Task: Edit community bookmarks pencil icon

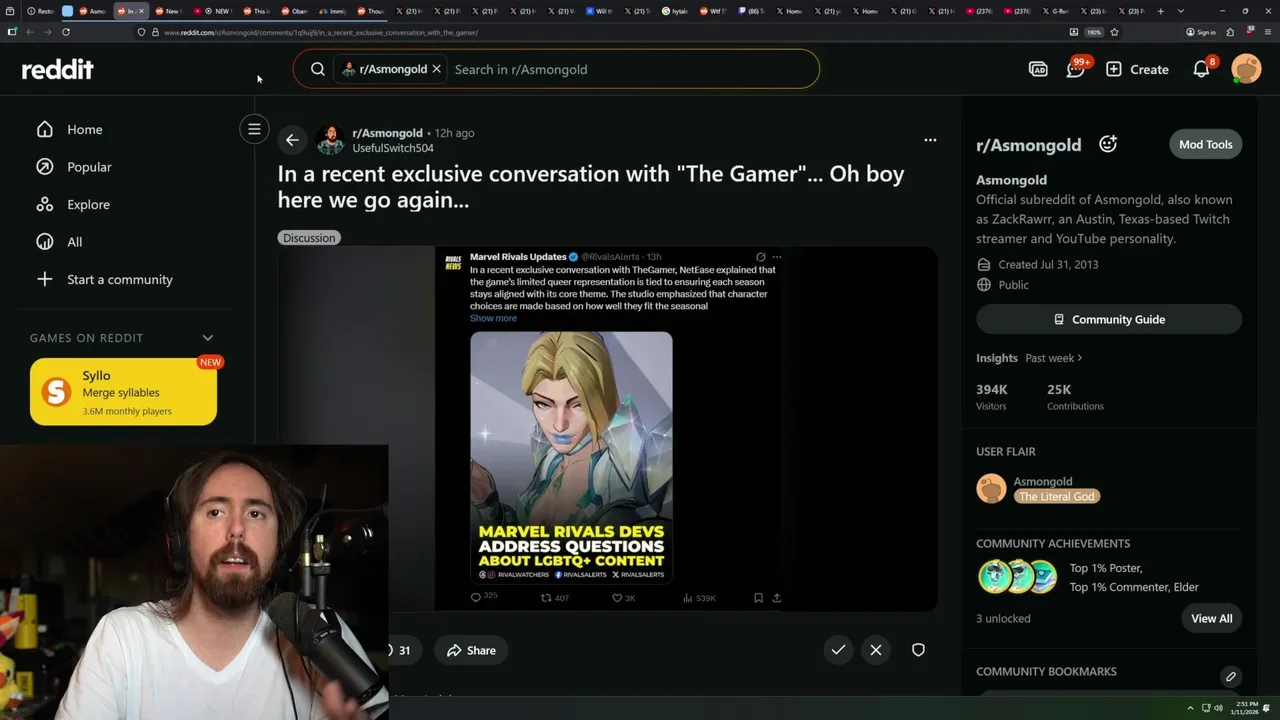Action: [x=1231, y=677]
